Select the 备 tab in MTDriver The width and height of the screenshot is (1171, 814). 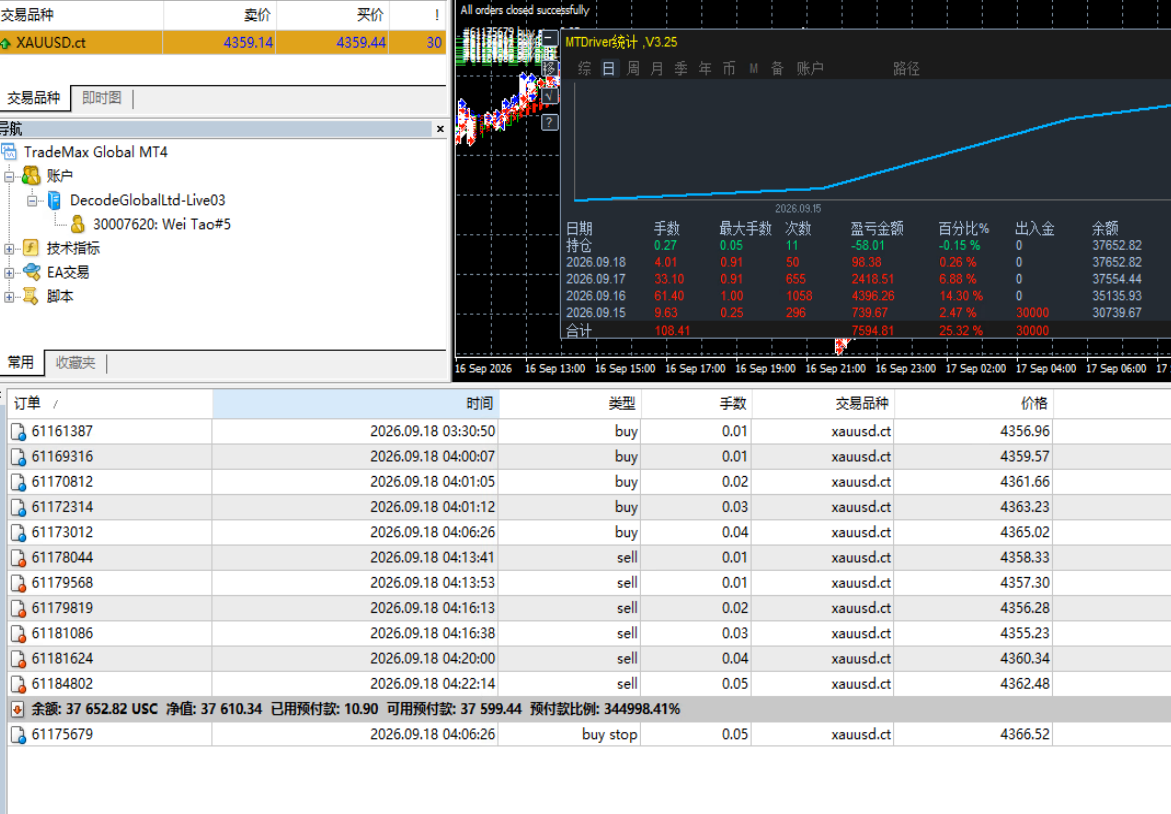[x=777, y=69]
